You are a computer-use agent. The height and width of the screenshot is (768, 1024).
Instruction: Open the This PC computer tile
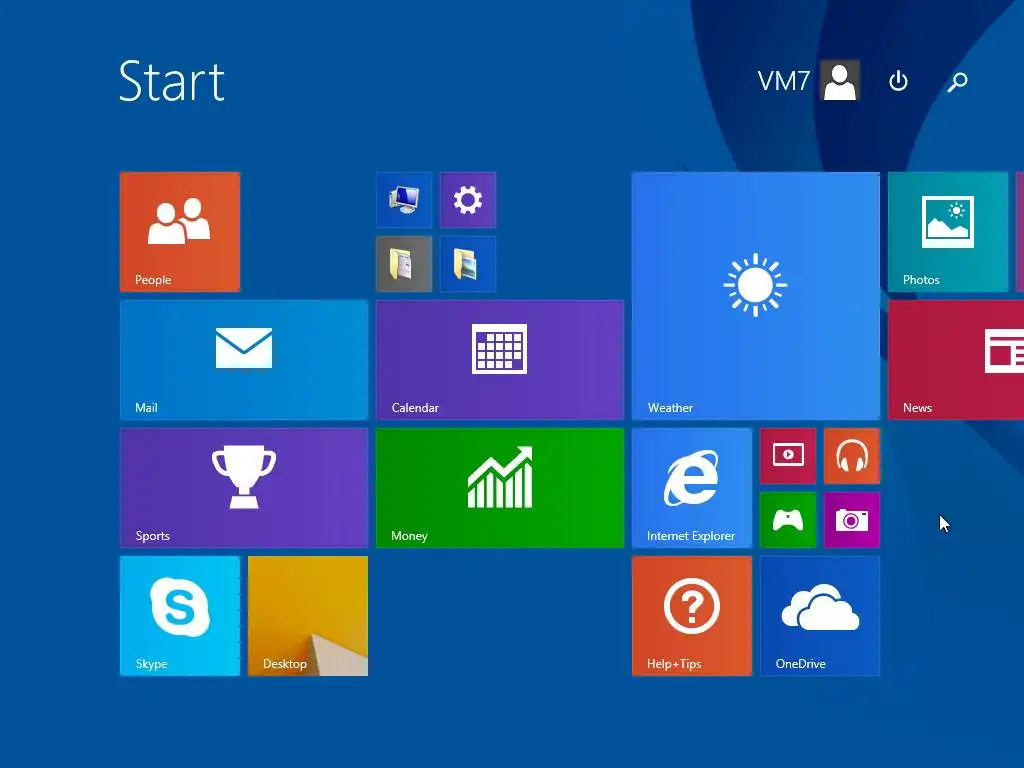404,200
